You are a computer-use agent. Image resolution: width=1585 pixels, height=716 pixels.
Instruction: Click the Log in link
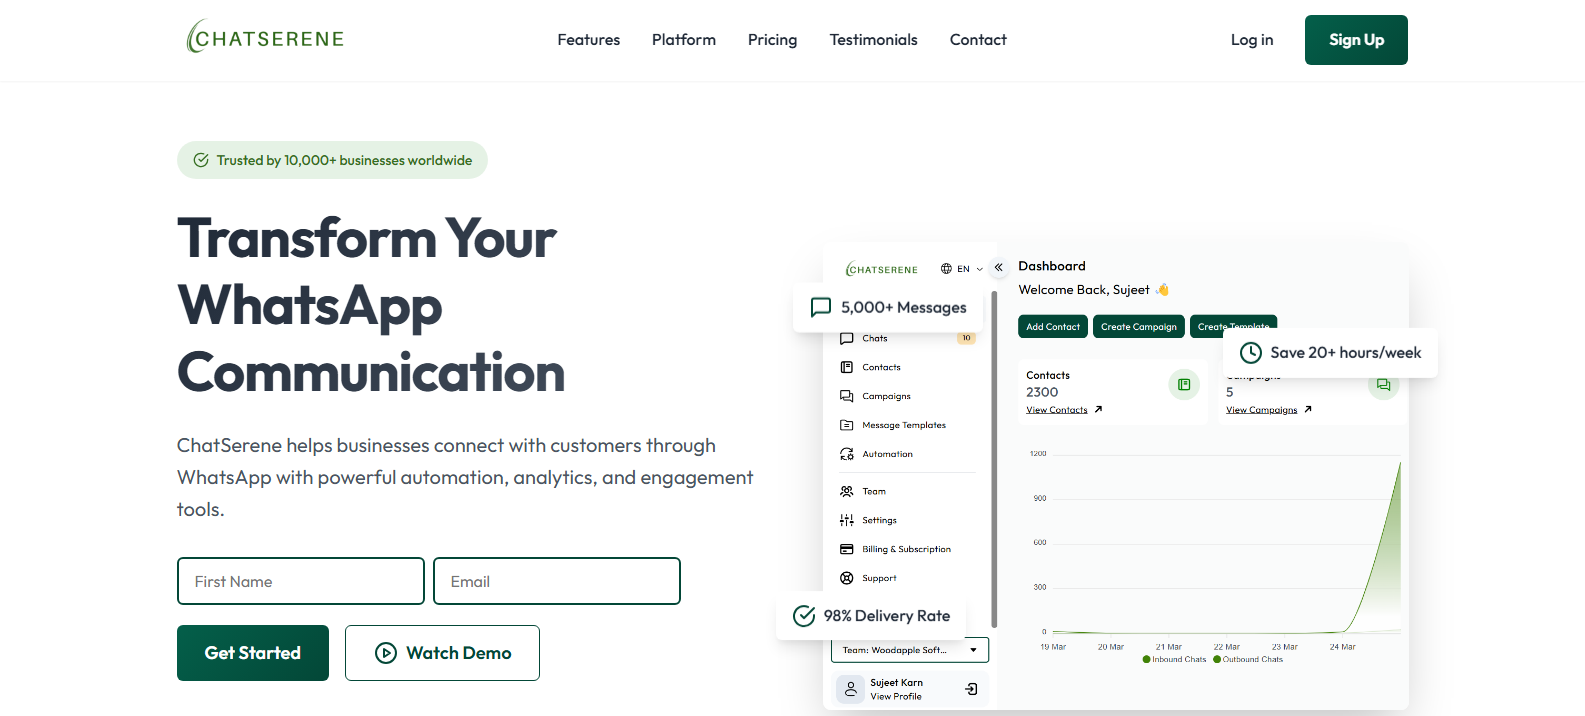click(x=1252, y=40)
